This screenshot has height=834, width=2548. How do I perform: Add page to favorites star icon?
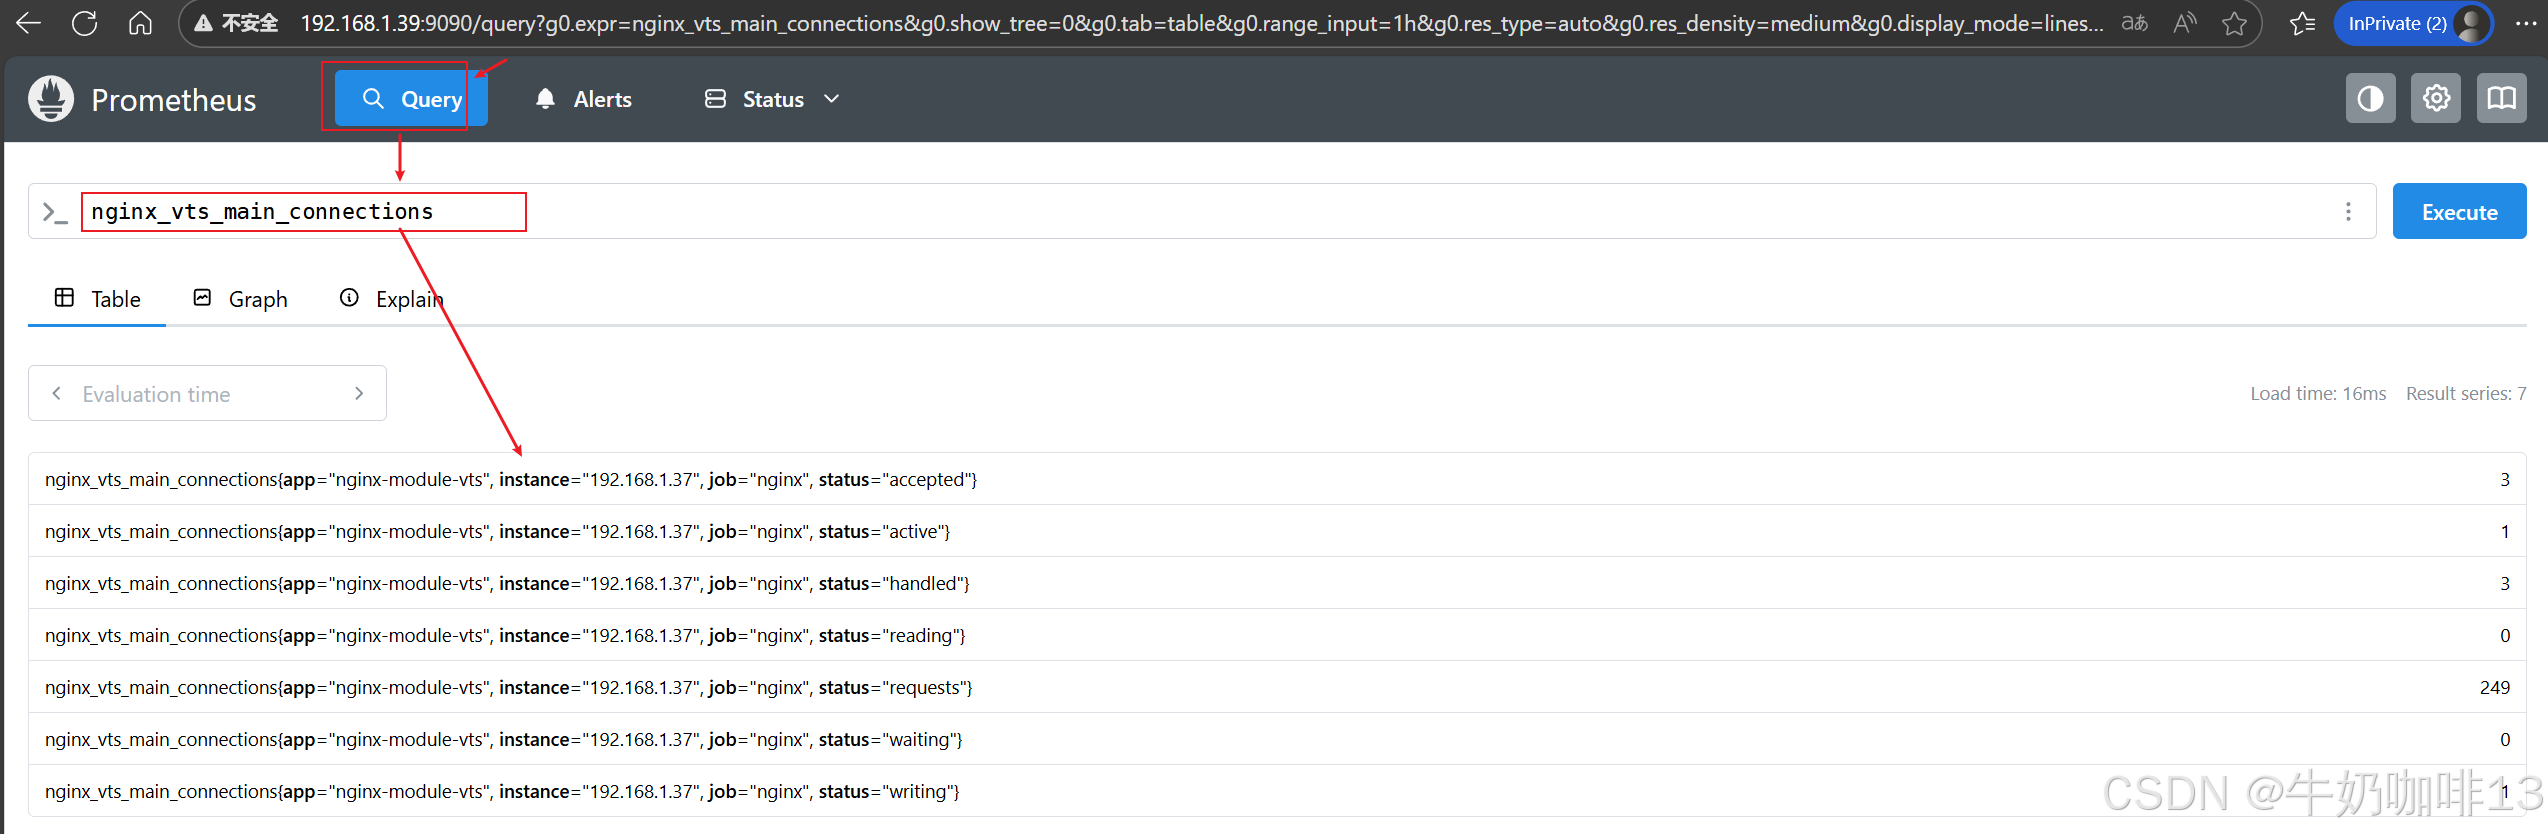pos(2234,23)
